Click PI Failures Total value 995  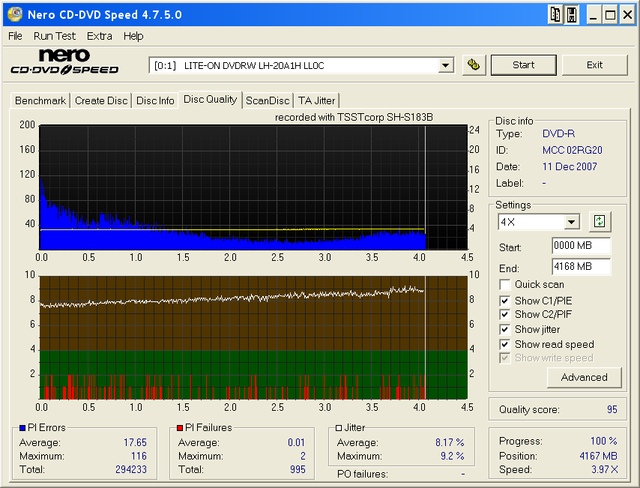pyautogui.click(x=298, y=469)
